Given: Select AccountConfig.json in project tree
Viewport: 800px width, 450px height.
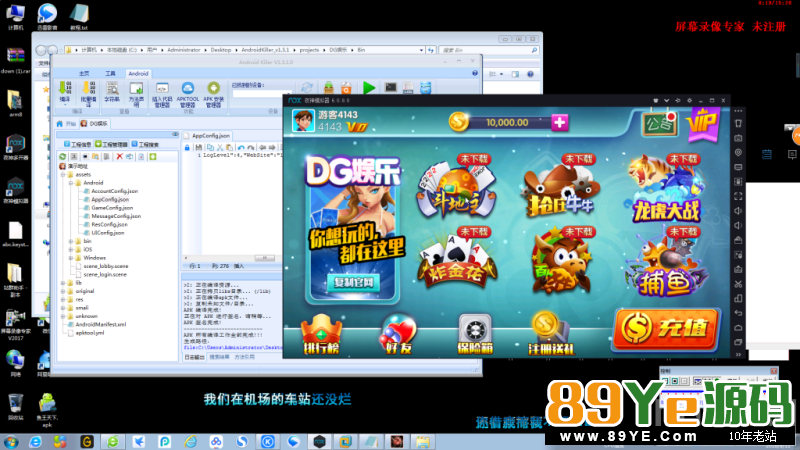Looking at the screenshot, I should point(114,191).
